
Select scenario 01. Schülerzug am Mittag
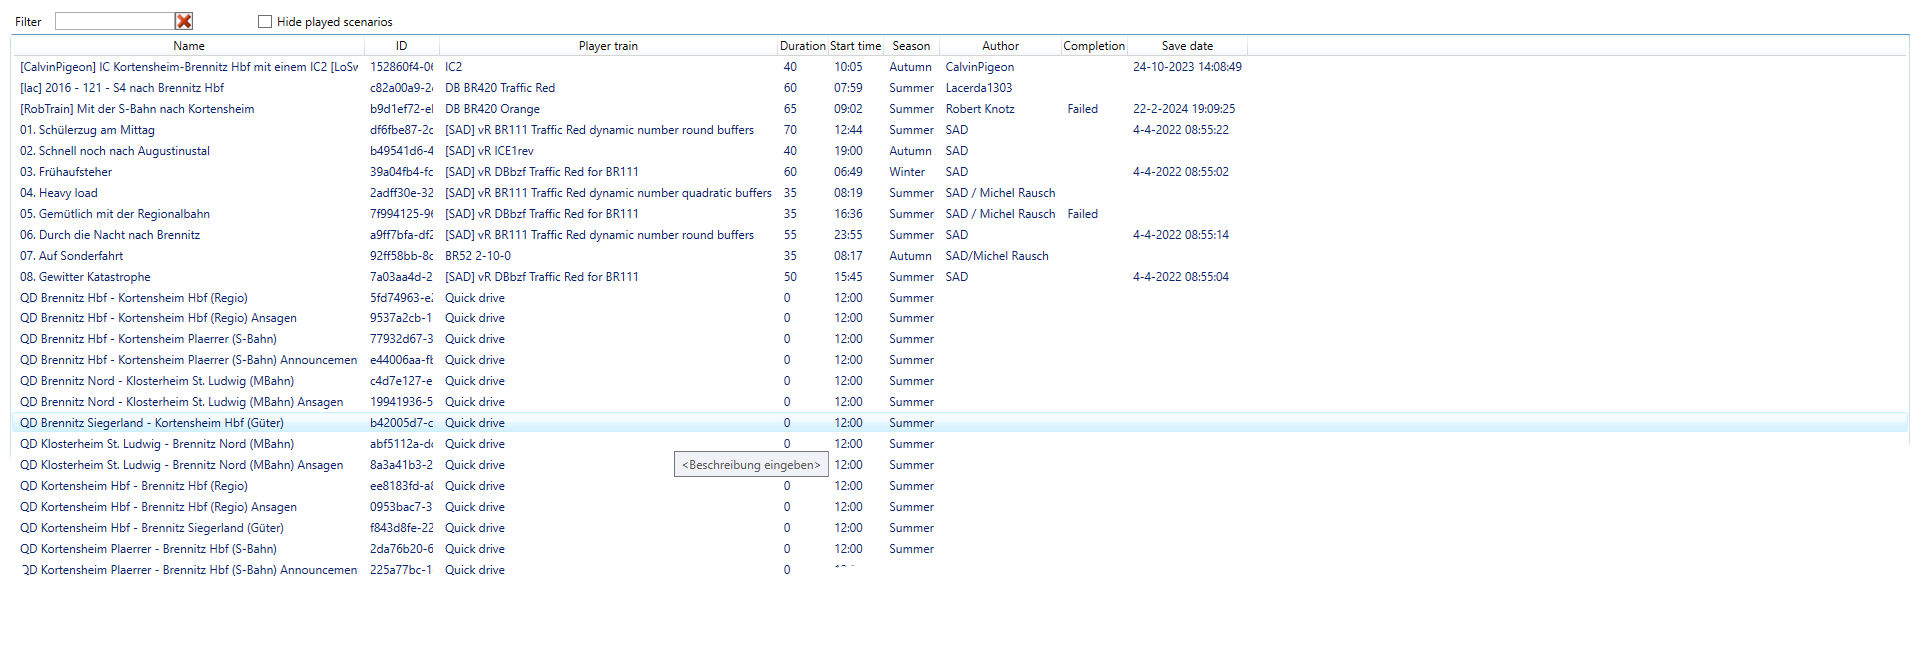click(x=88, y=130)
